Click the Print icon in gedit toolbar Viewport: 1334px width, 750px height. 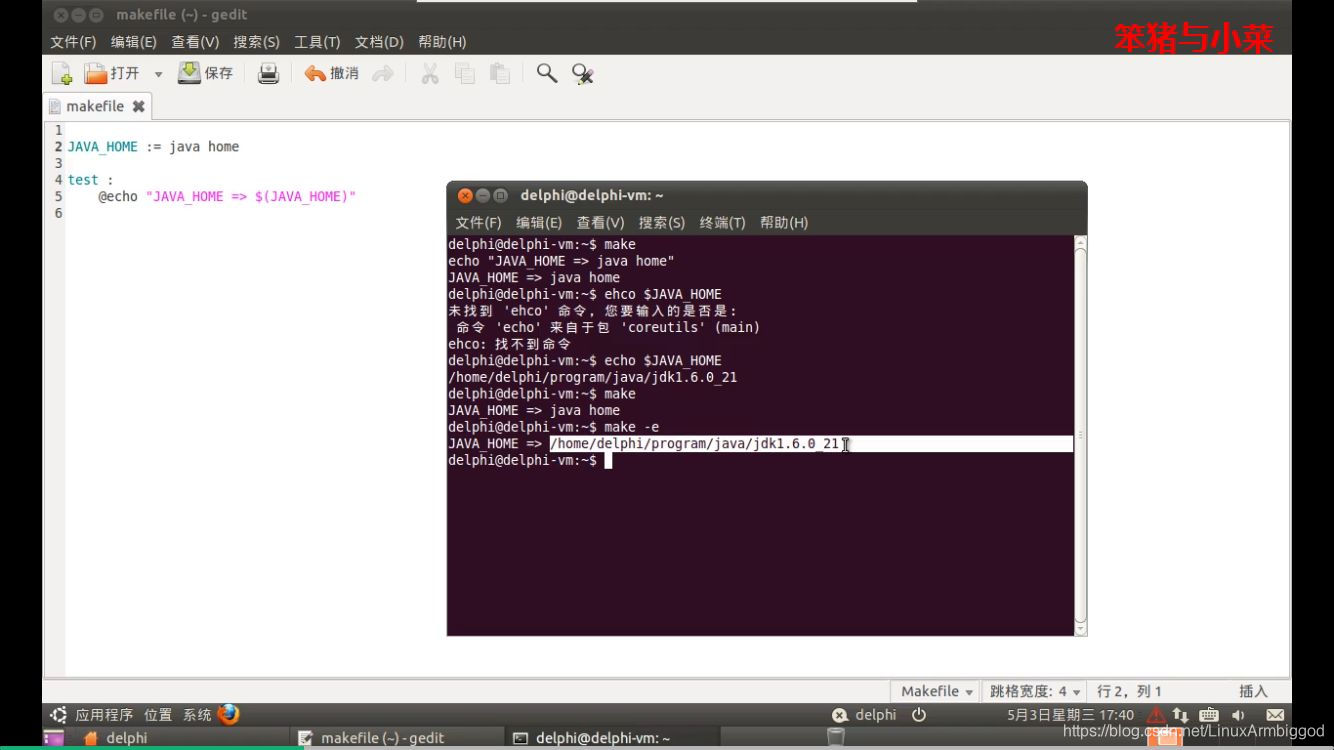tap(268, 73)
